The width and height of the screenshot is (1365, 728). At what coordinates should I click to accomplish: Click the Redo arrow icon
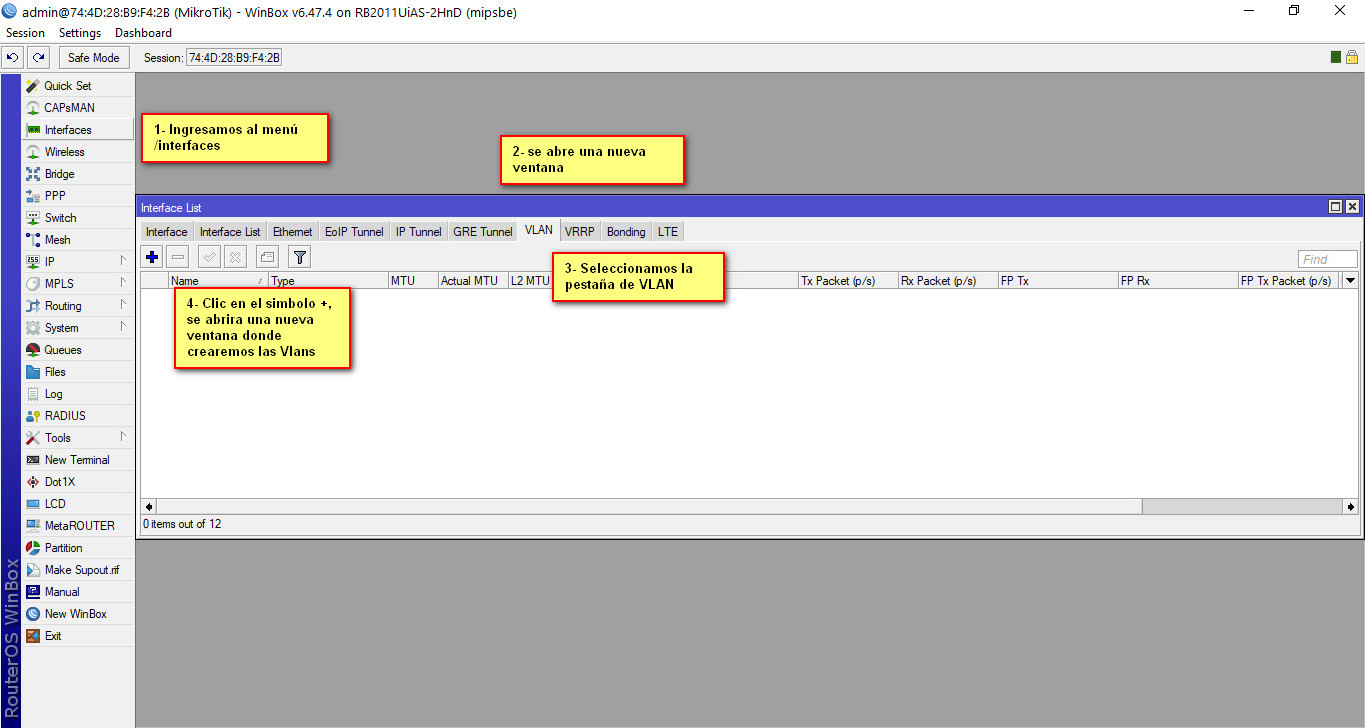pos(38,57)
